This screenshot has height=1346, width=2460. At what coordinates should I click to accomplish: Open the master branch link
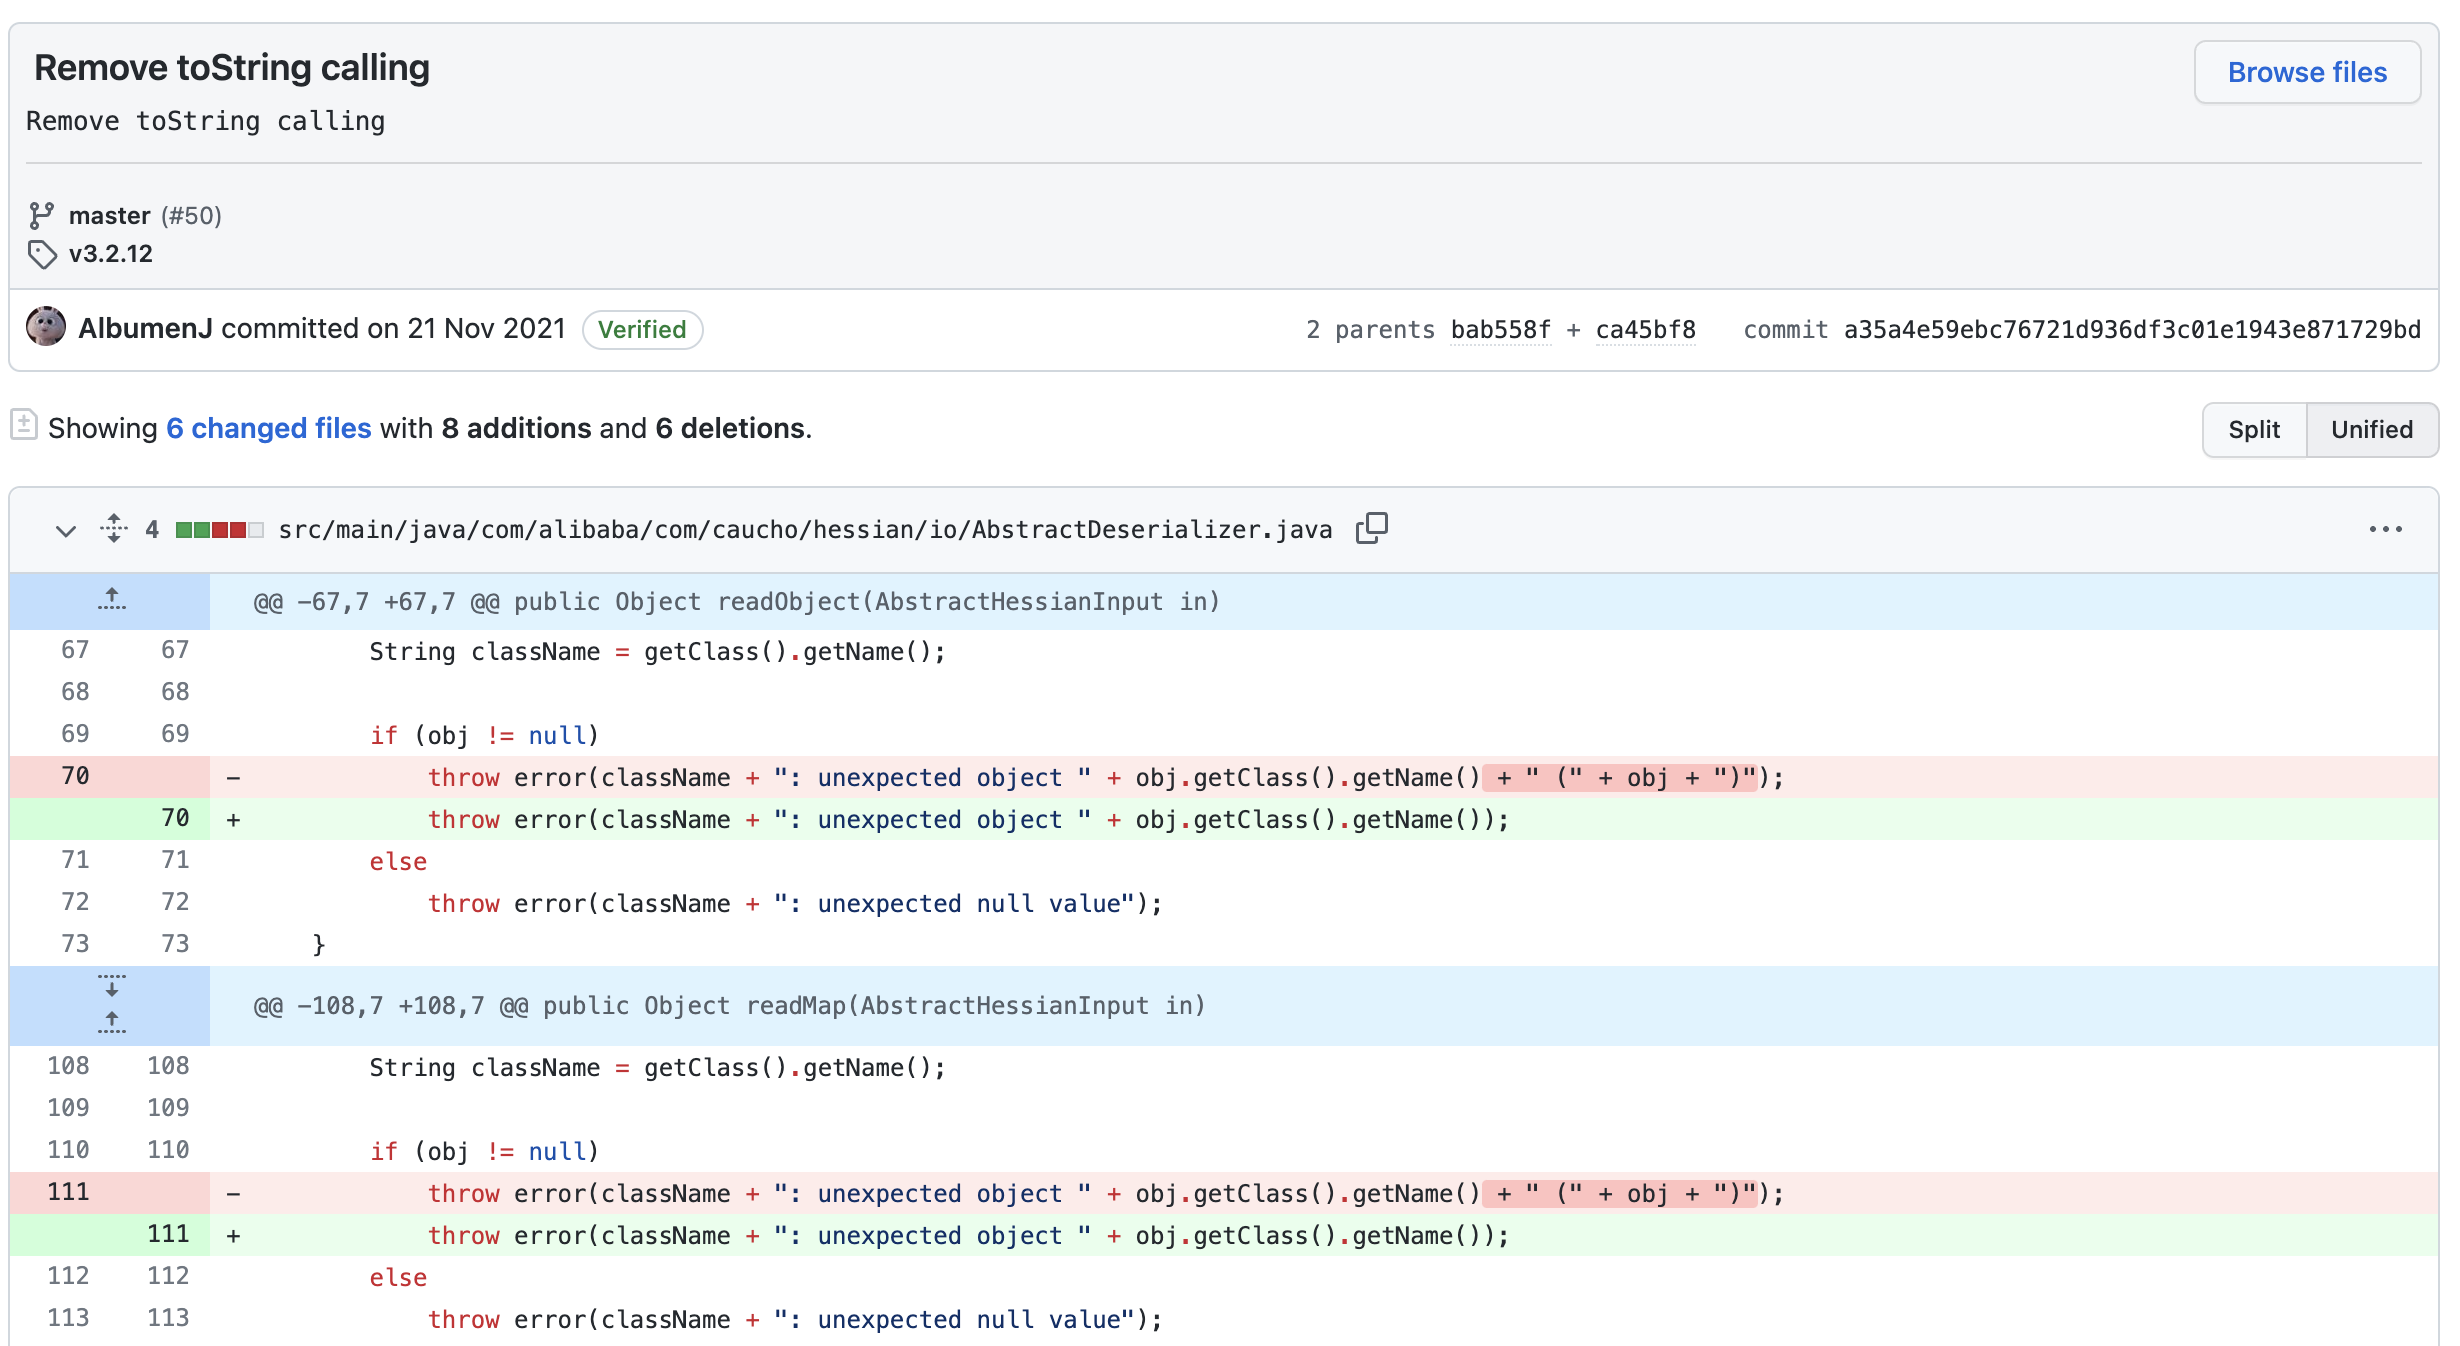(109, 216)
